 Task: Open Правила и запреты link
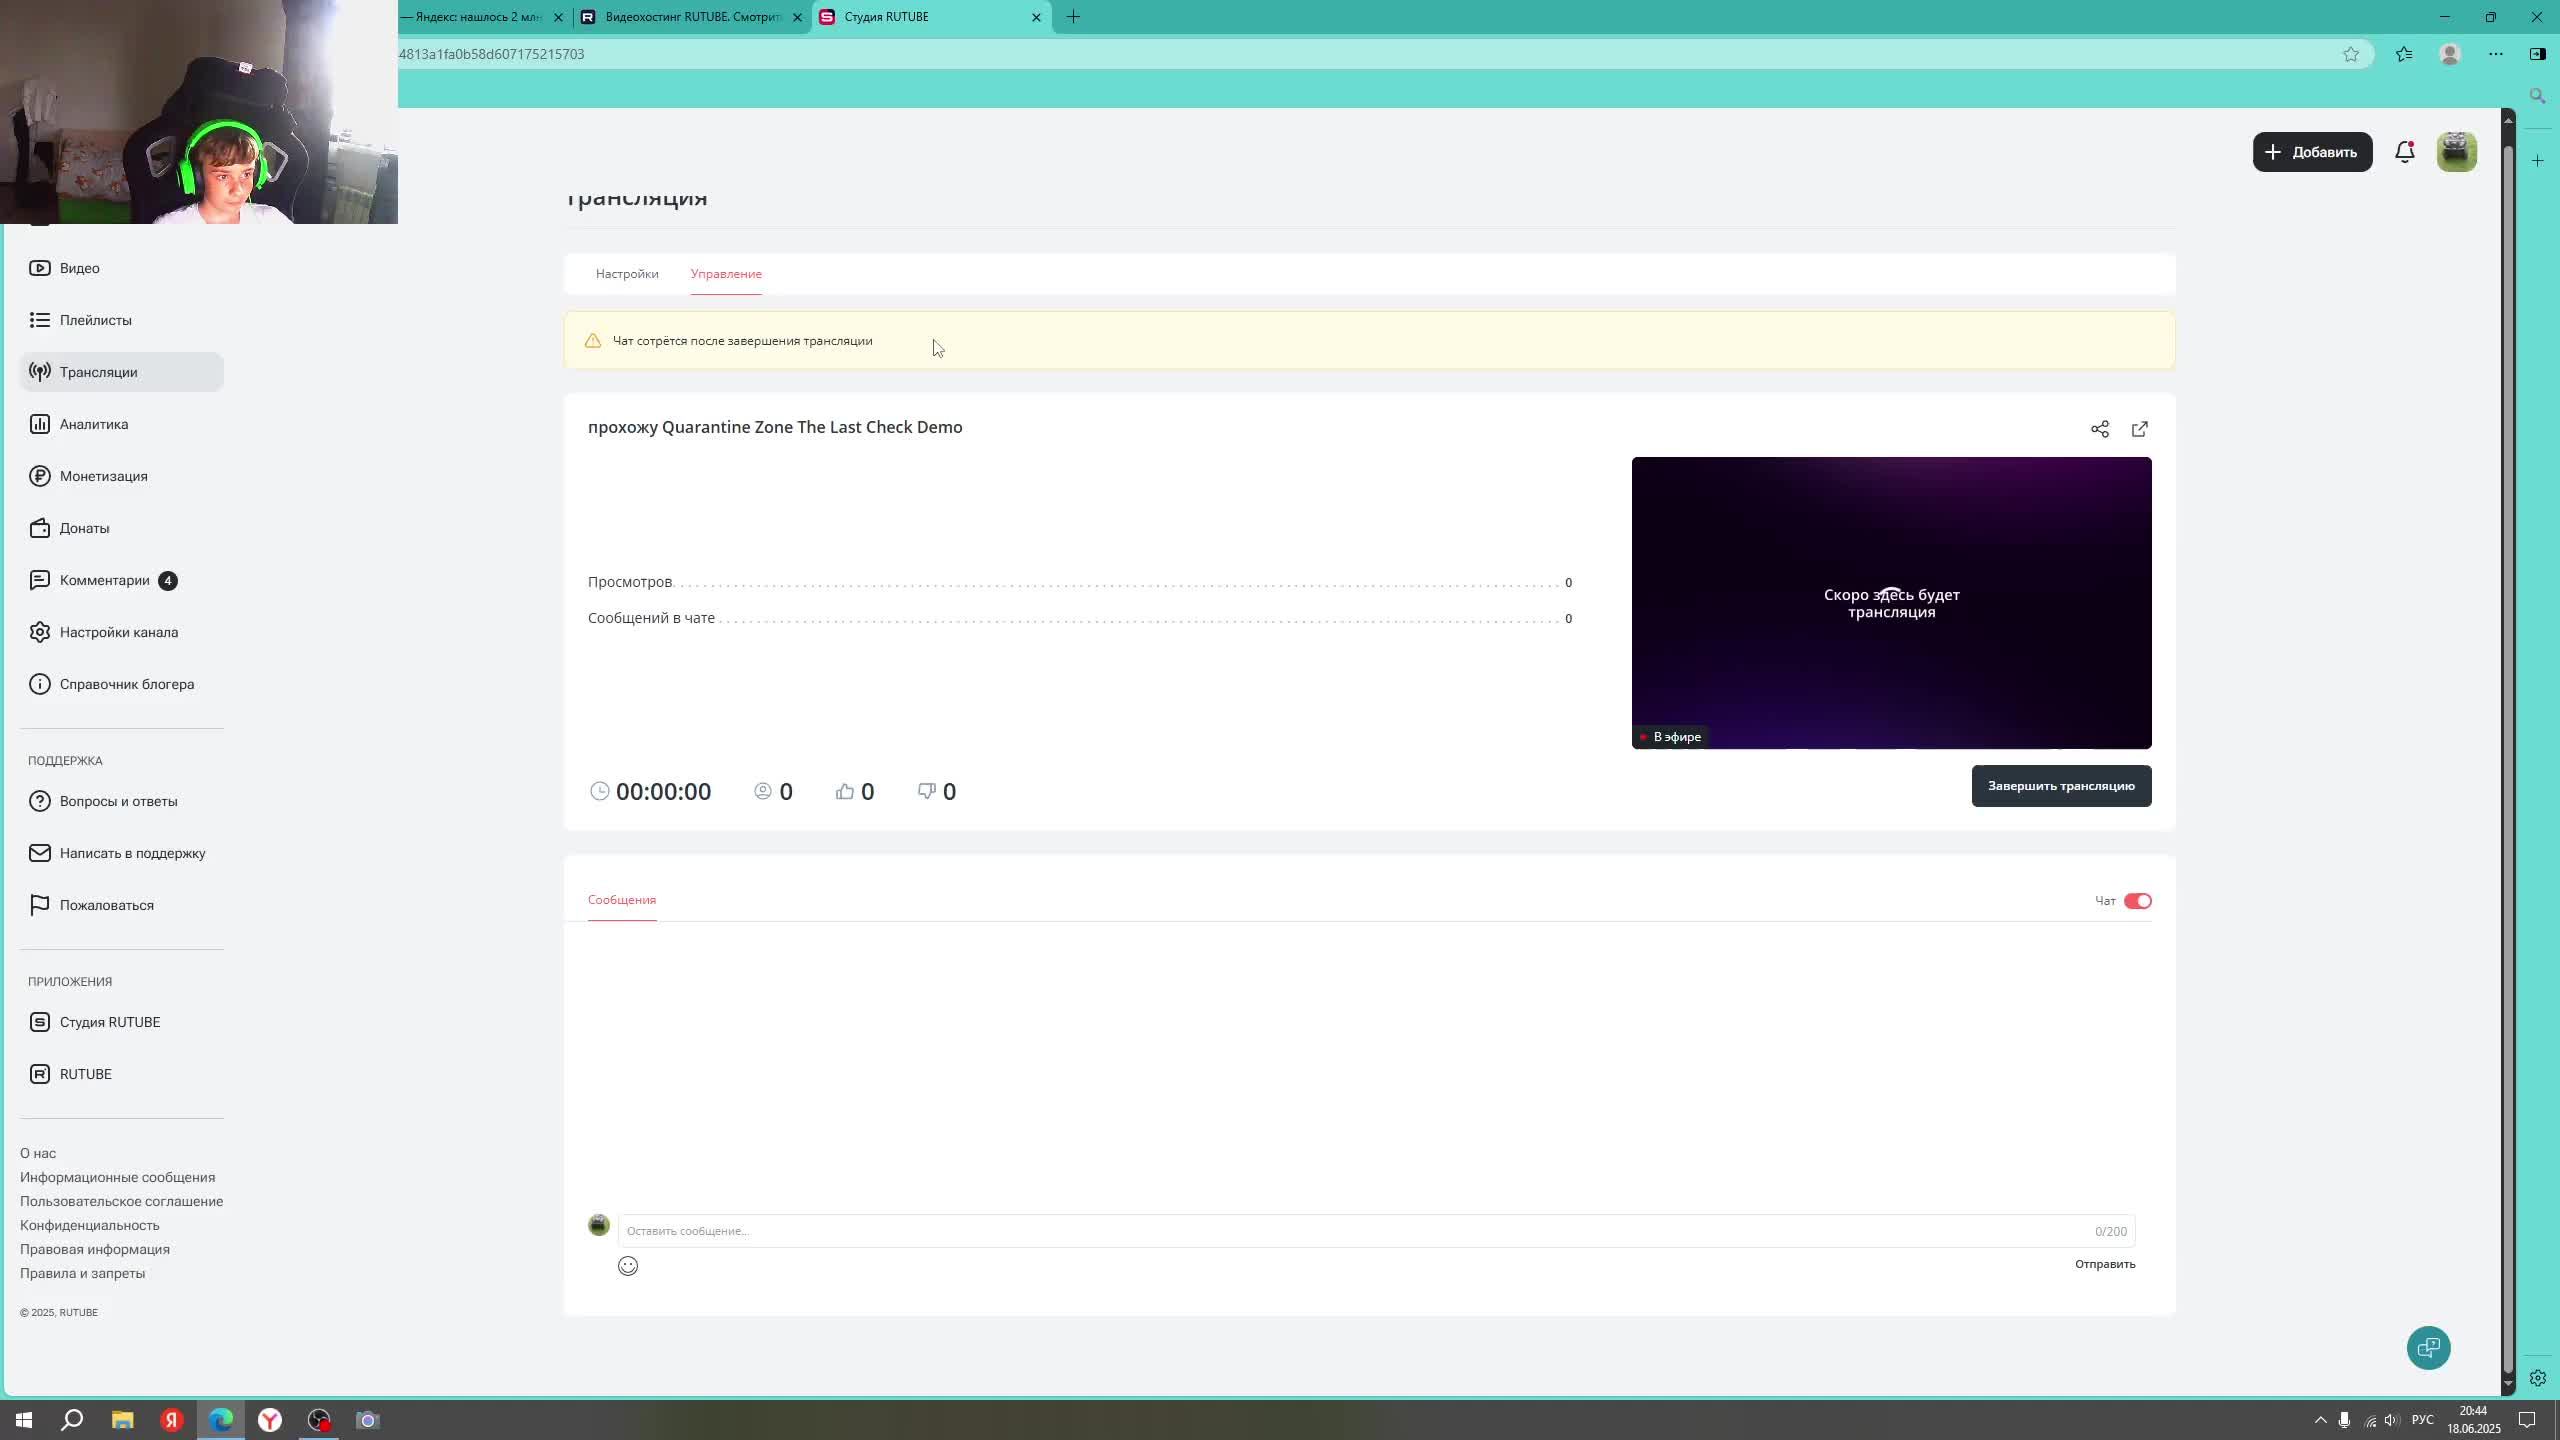pos(82,1273)
